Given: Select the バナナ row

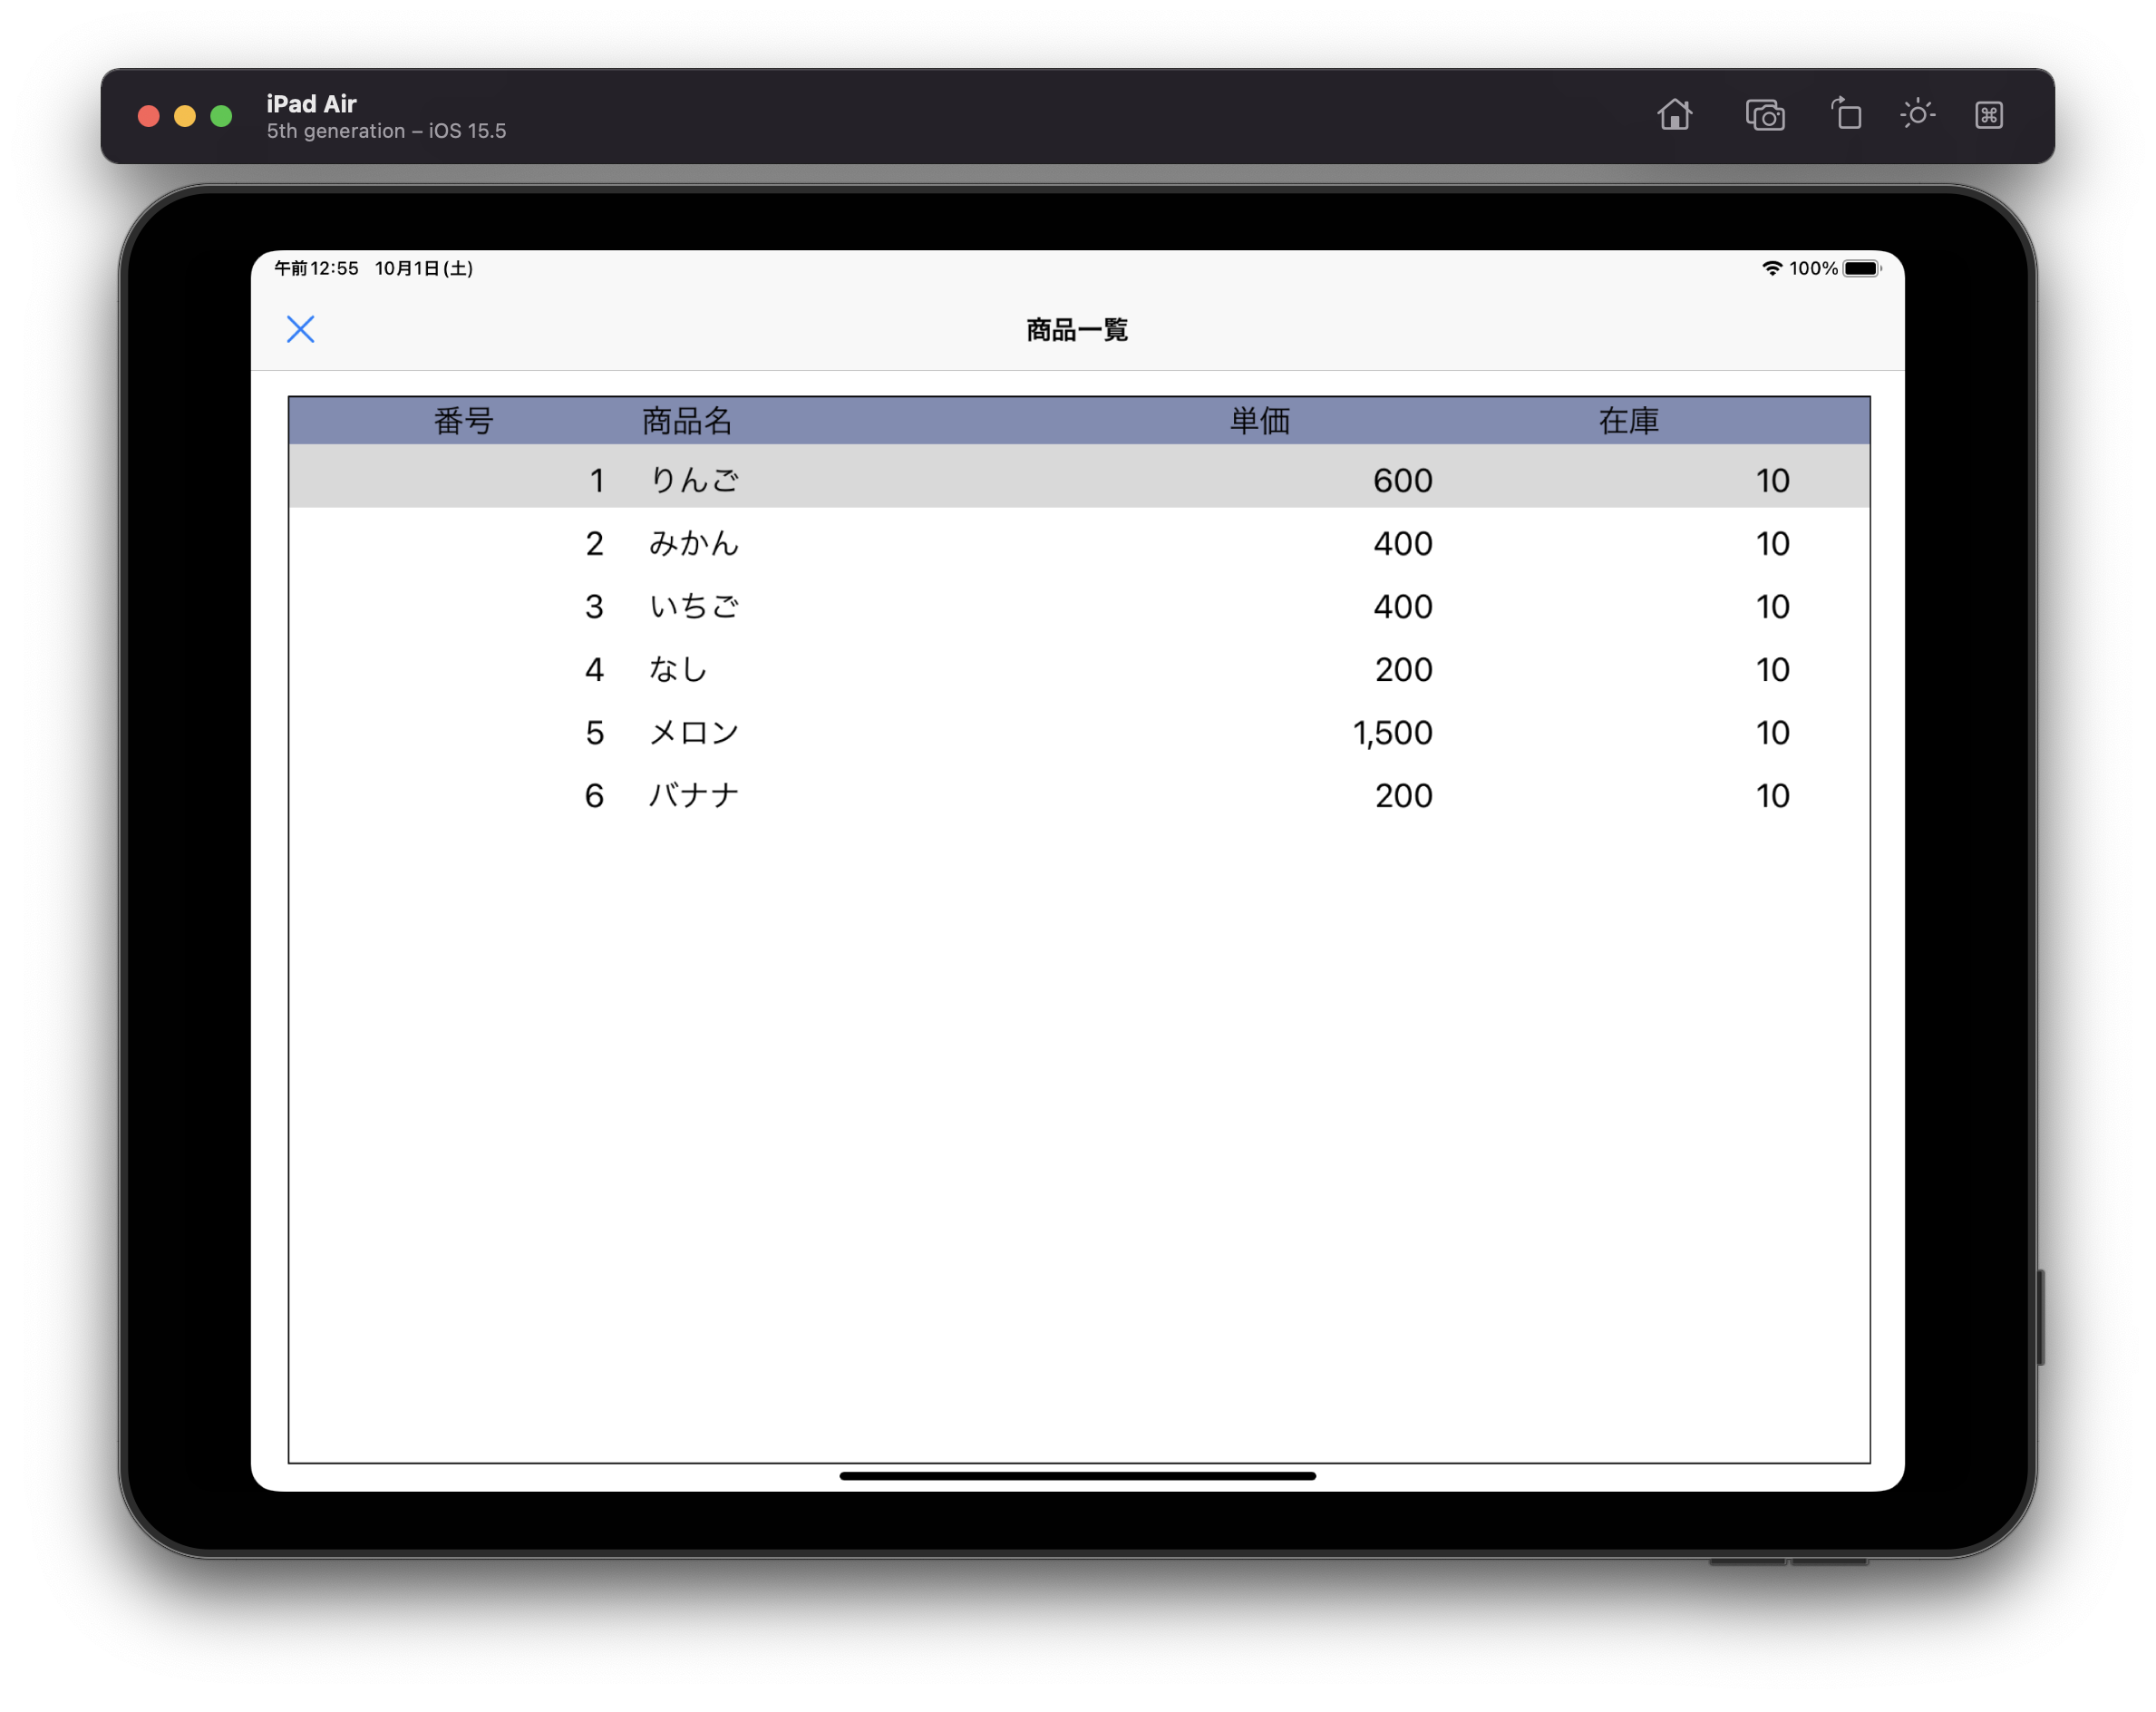Looking at the screenshot, I should [1078, 795].
